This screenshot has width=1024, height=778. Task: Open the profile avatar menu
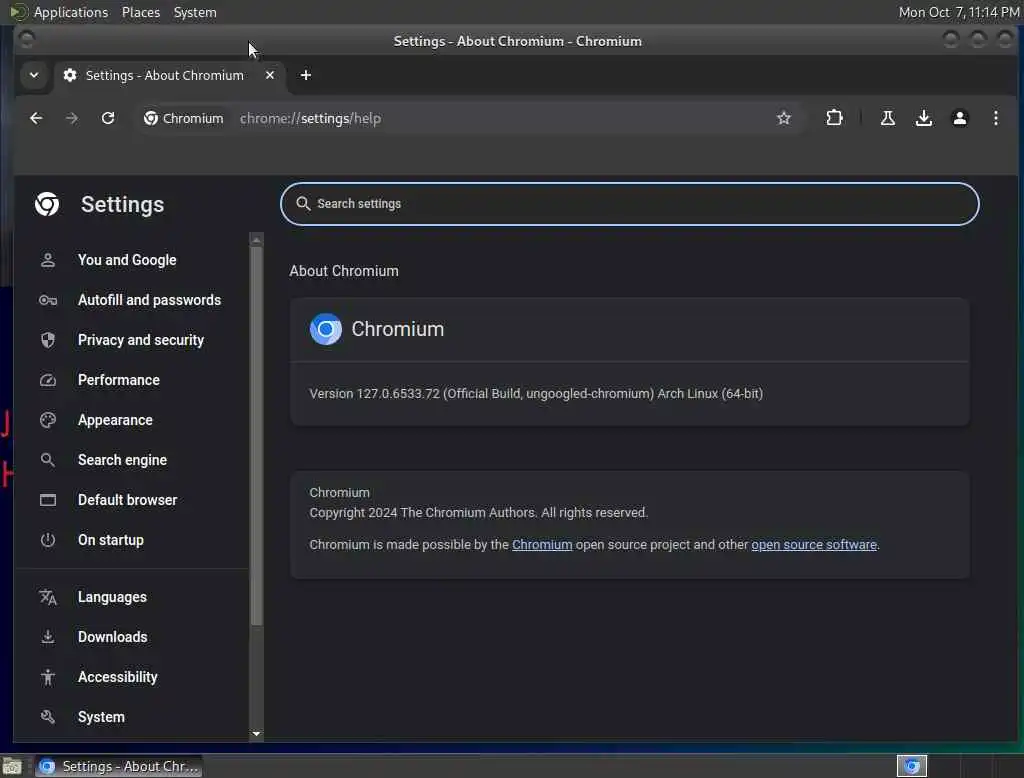click(959, 118)
